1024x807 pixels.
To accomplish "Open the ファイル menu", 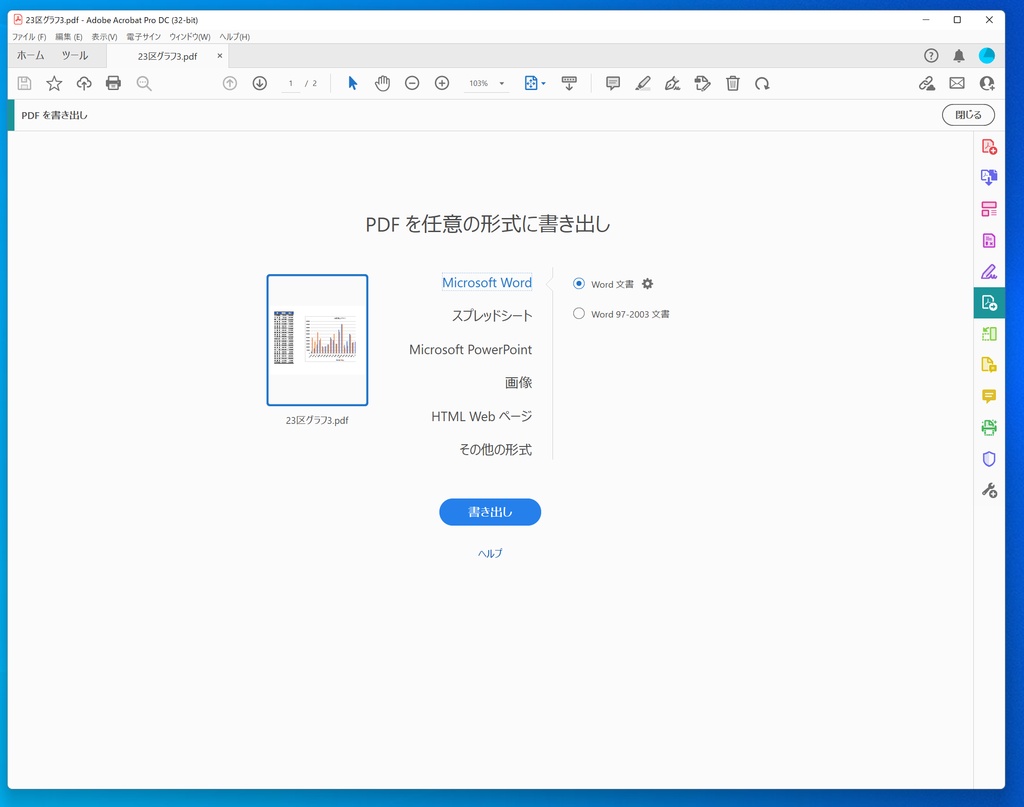I will point(29,37).
